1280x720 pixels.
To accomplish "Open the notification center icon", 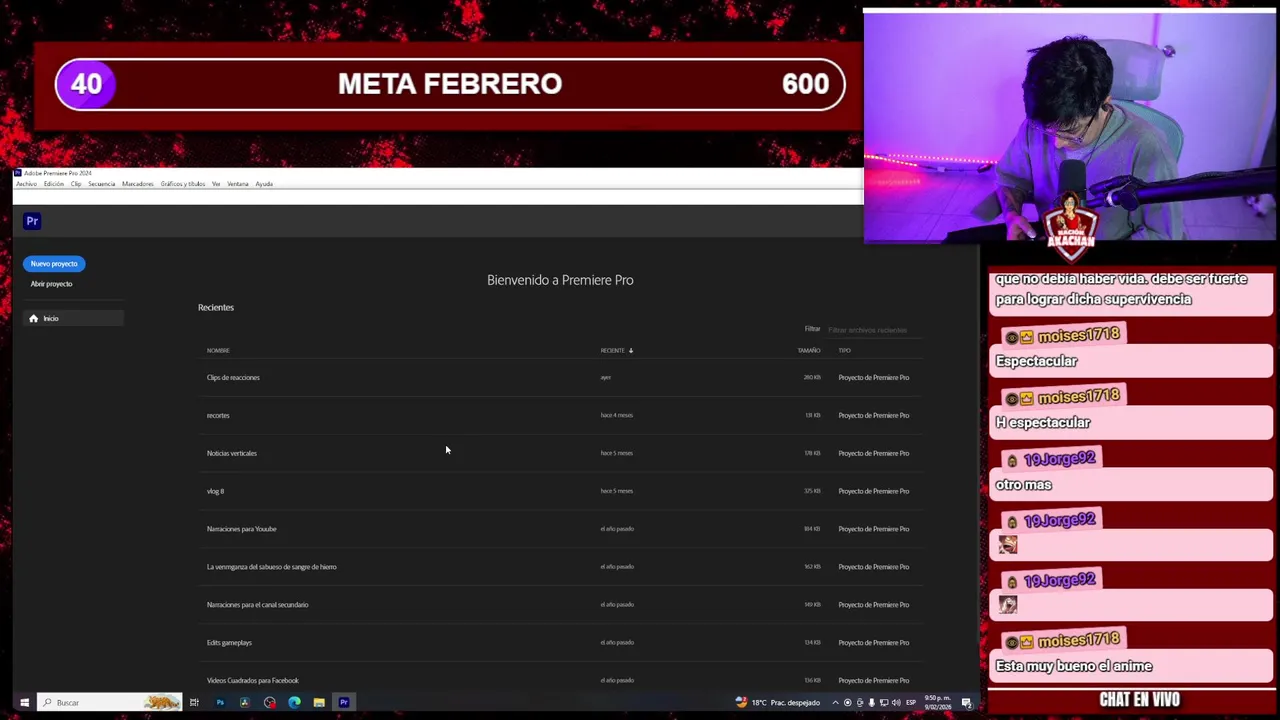I will click(x=966, y=703).
